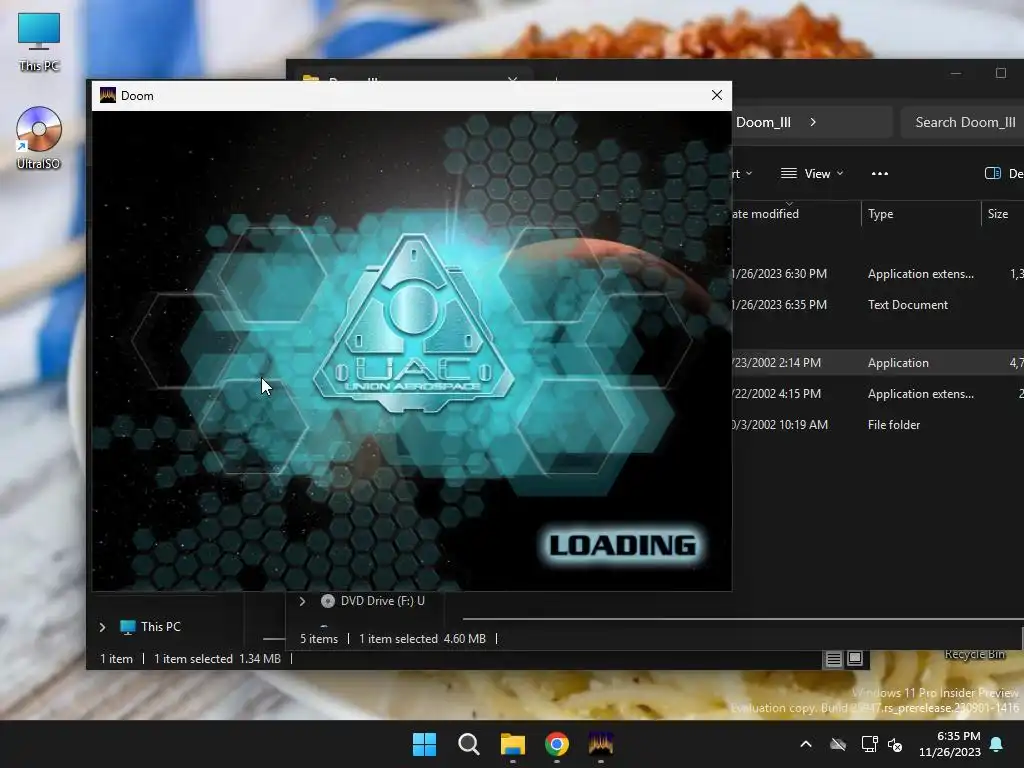Open Google Chrome from the taskbar
Viewport: 1024px width, 768px height.
point(557,744)
